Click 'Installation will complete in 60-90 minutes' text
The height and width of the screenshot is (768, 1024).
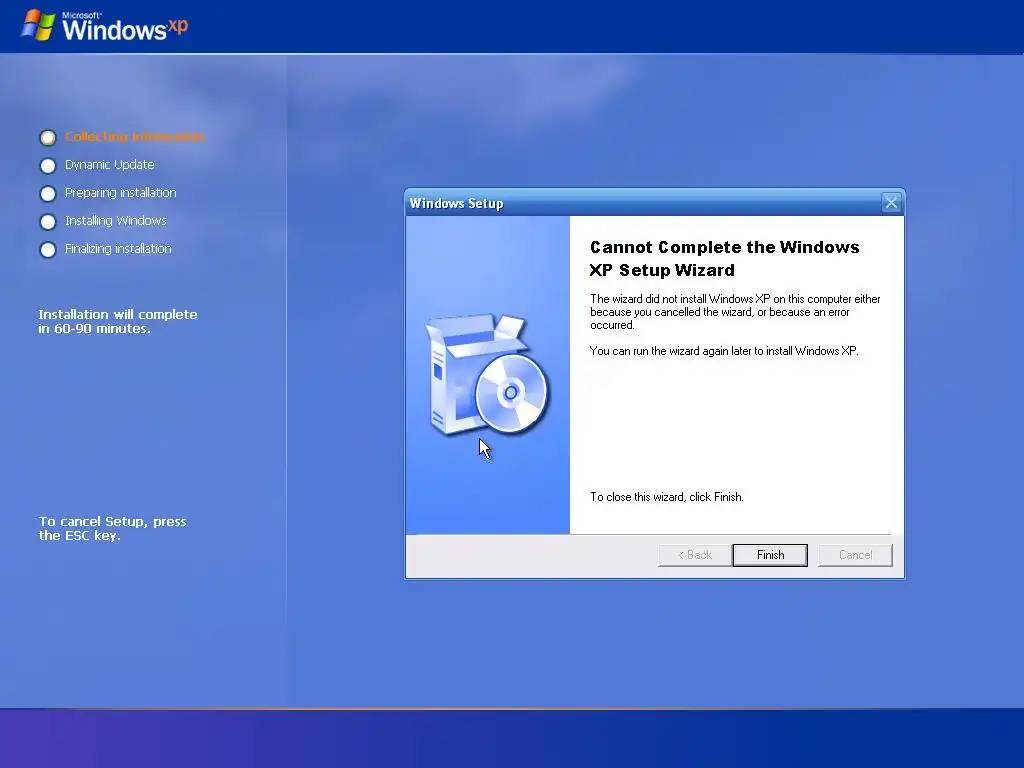coord(118,321)
